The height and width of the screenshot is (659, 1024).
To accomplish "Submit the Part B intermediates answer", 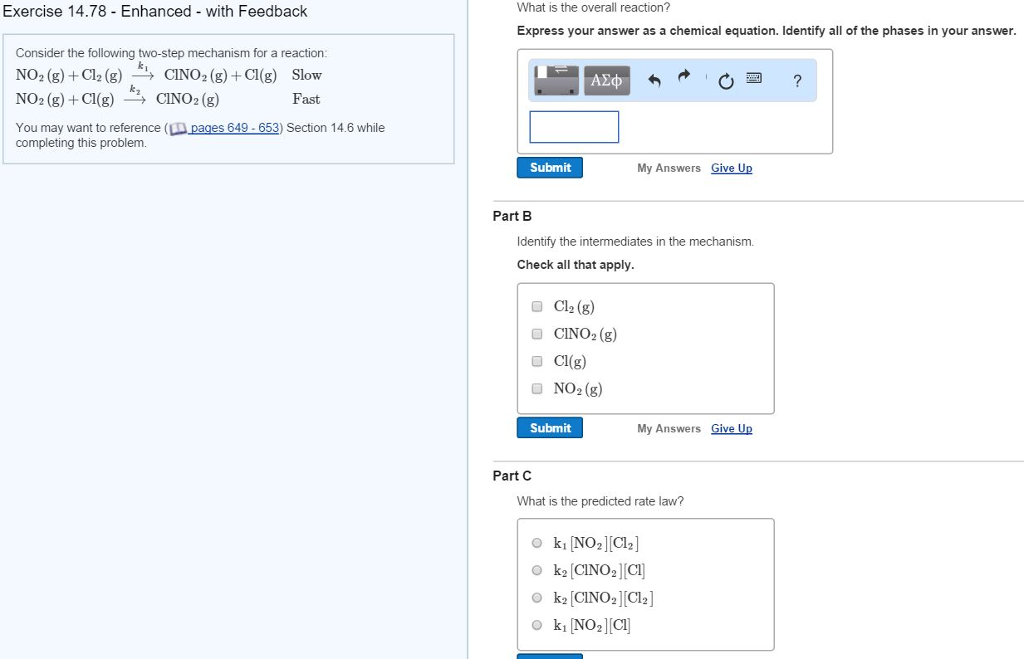I will (549, 427).
